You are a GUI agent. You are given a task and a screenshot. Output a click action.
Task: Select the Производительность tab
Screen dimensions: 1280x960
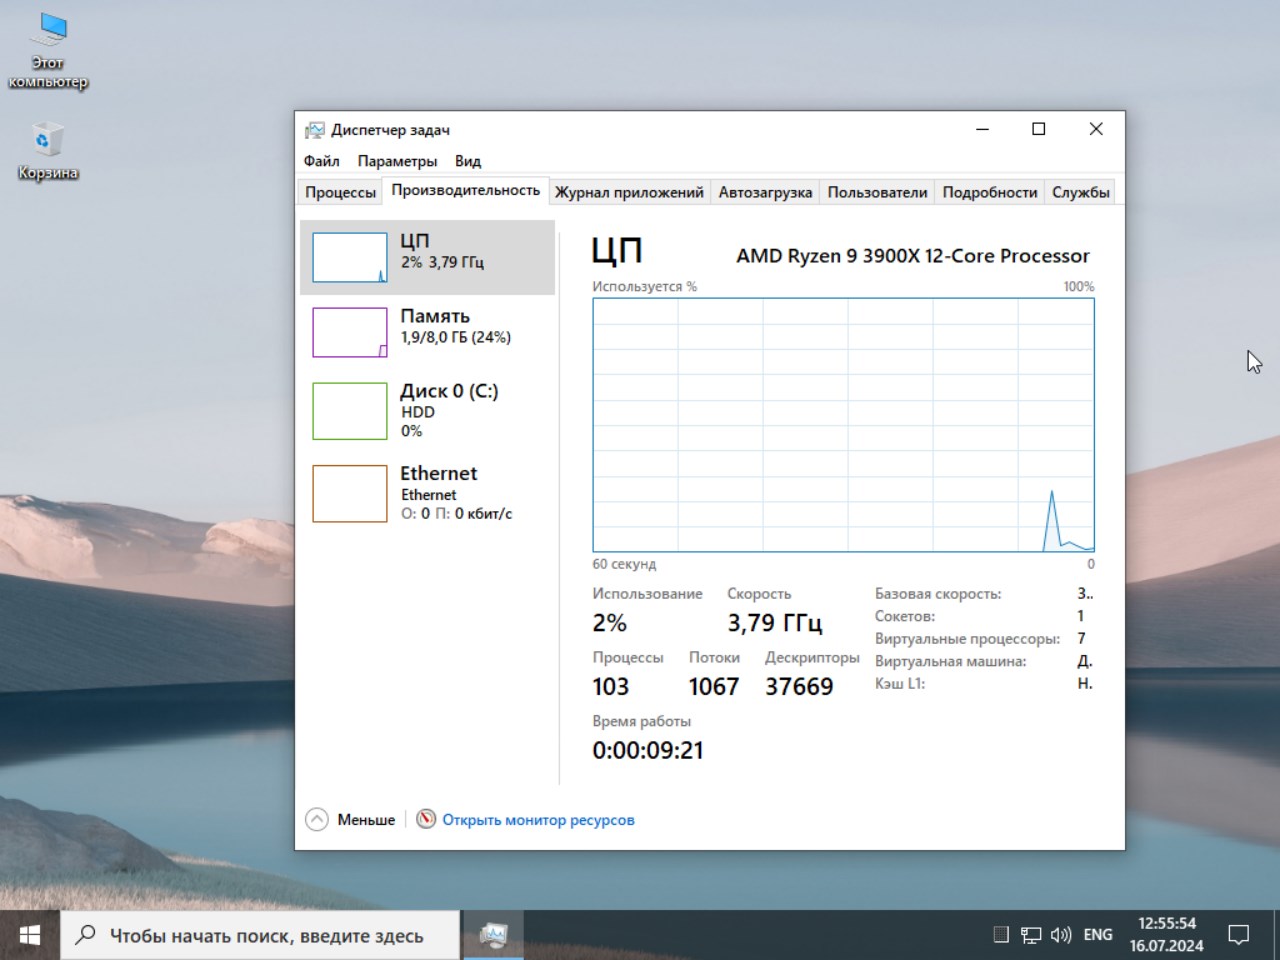[466, 190]
